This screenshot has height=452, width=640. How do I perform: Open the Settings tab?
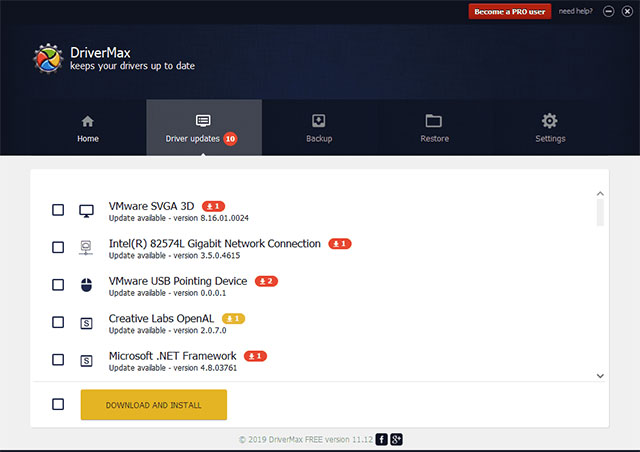pyautogui.click(x=549, y=128)
